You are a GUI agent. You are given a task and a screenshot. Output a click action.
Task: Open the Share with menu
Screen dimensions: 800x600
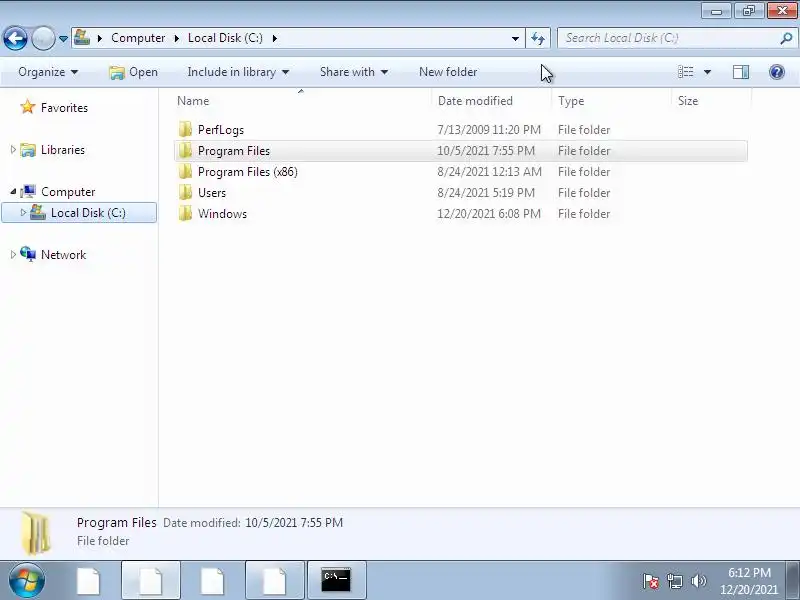(354, 72)
